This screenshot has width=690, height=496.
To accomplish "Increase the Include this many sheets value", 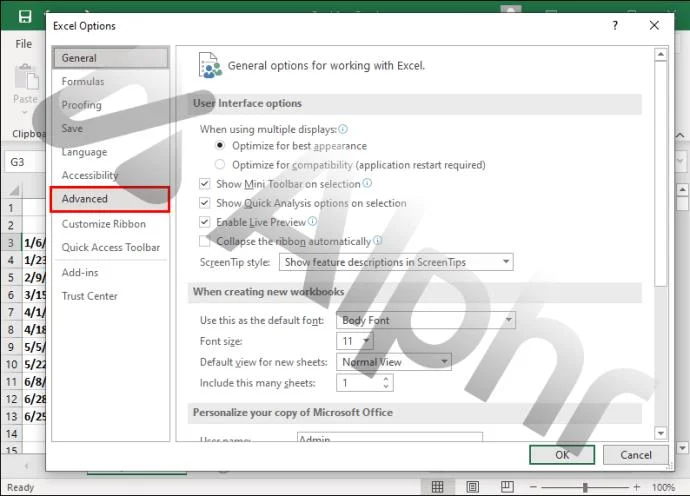I will [x=386, y=378].
